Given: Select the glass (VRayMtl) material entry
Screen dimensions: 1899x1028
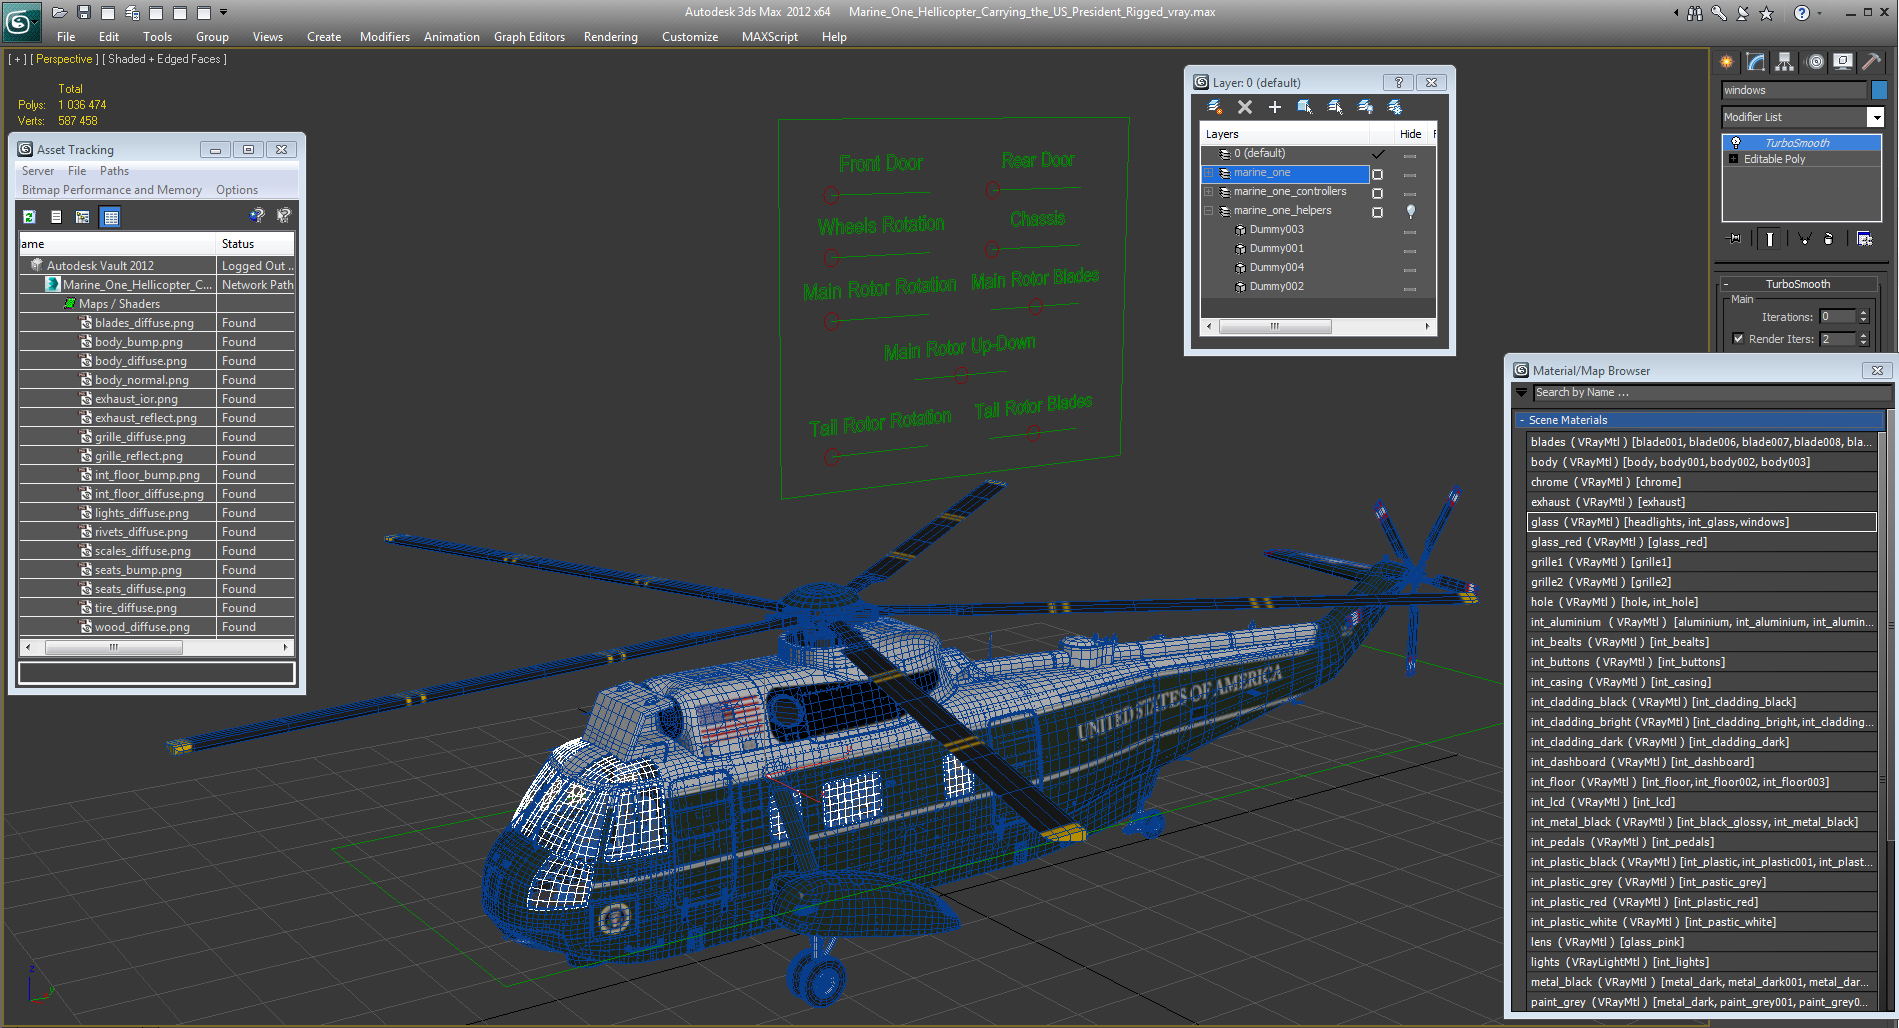Looking at the screenshot, I should pyautogui.click(x=1701, y=522).
